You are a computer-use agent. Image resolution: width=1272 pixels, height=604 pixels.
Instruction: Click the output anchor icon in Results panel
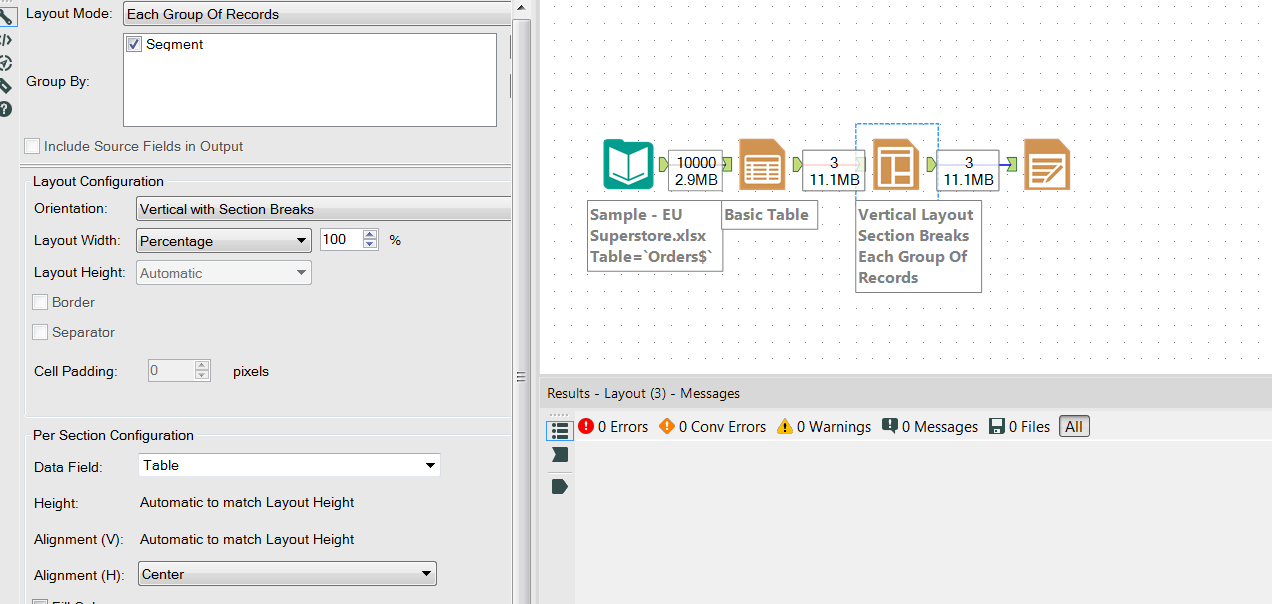[x=559, y=486]
